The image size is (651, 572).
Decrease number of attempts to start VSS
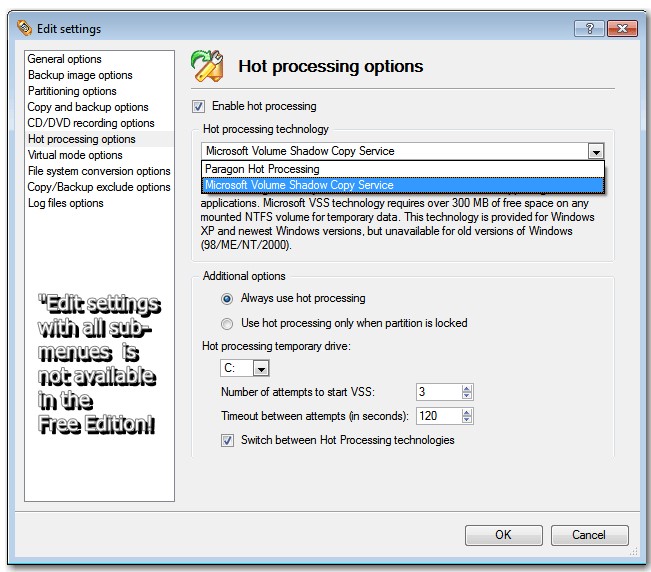[x=467, y=396]
